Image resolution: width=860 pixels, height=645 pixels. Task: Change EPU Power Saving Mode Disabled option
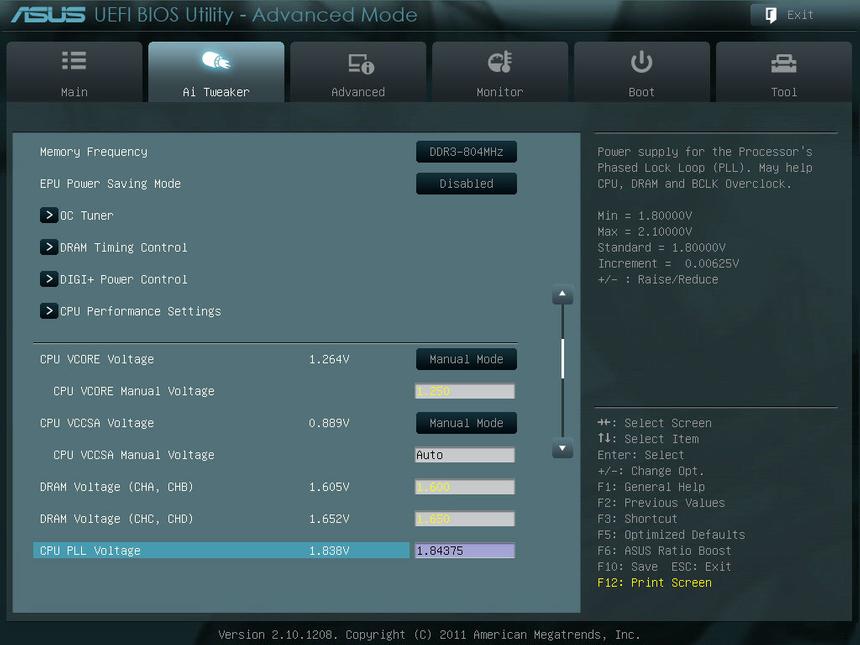tap(466, 184)
